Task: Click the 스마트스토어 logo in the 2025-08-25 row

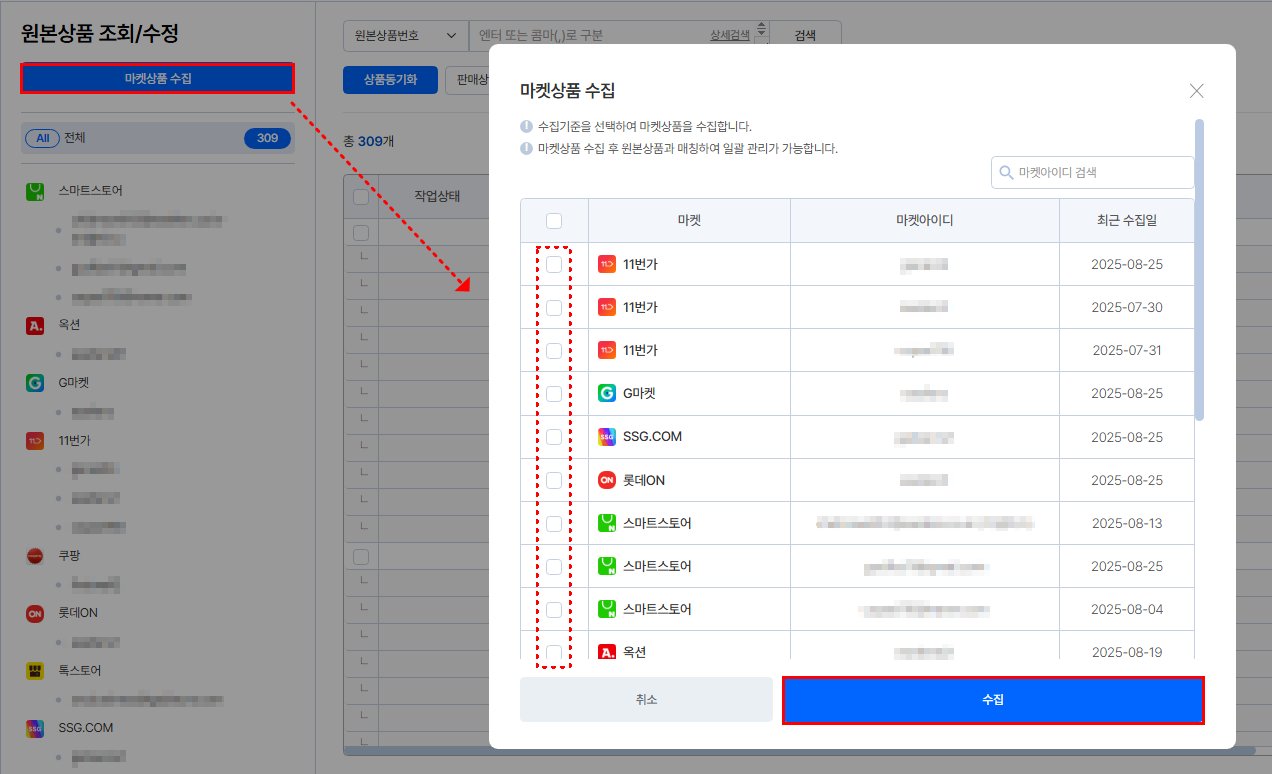Action: click(606, 566)
